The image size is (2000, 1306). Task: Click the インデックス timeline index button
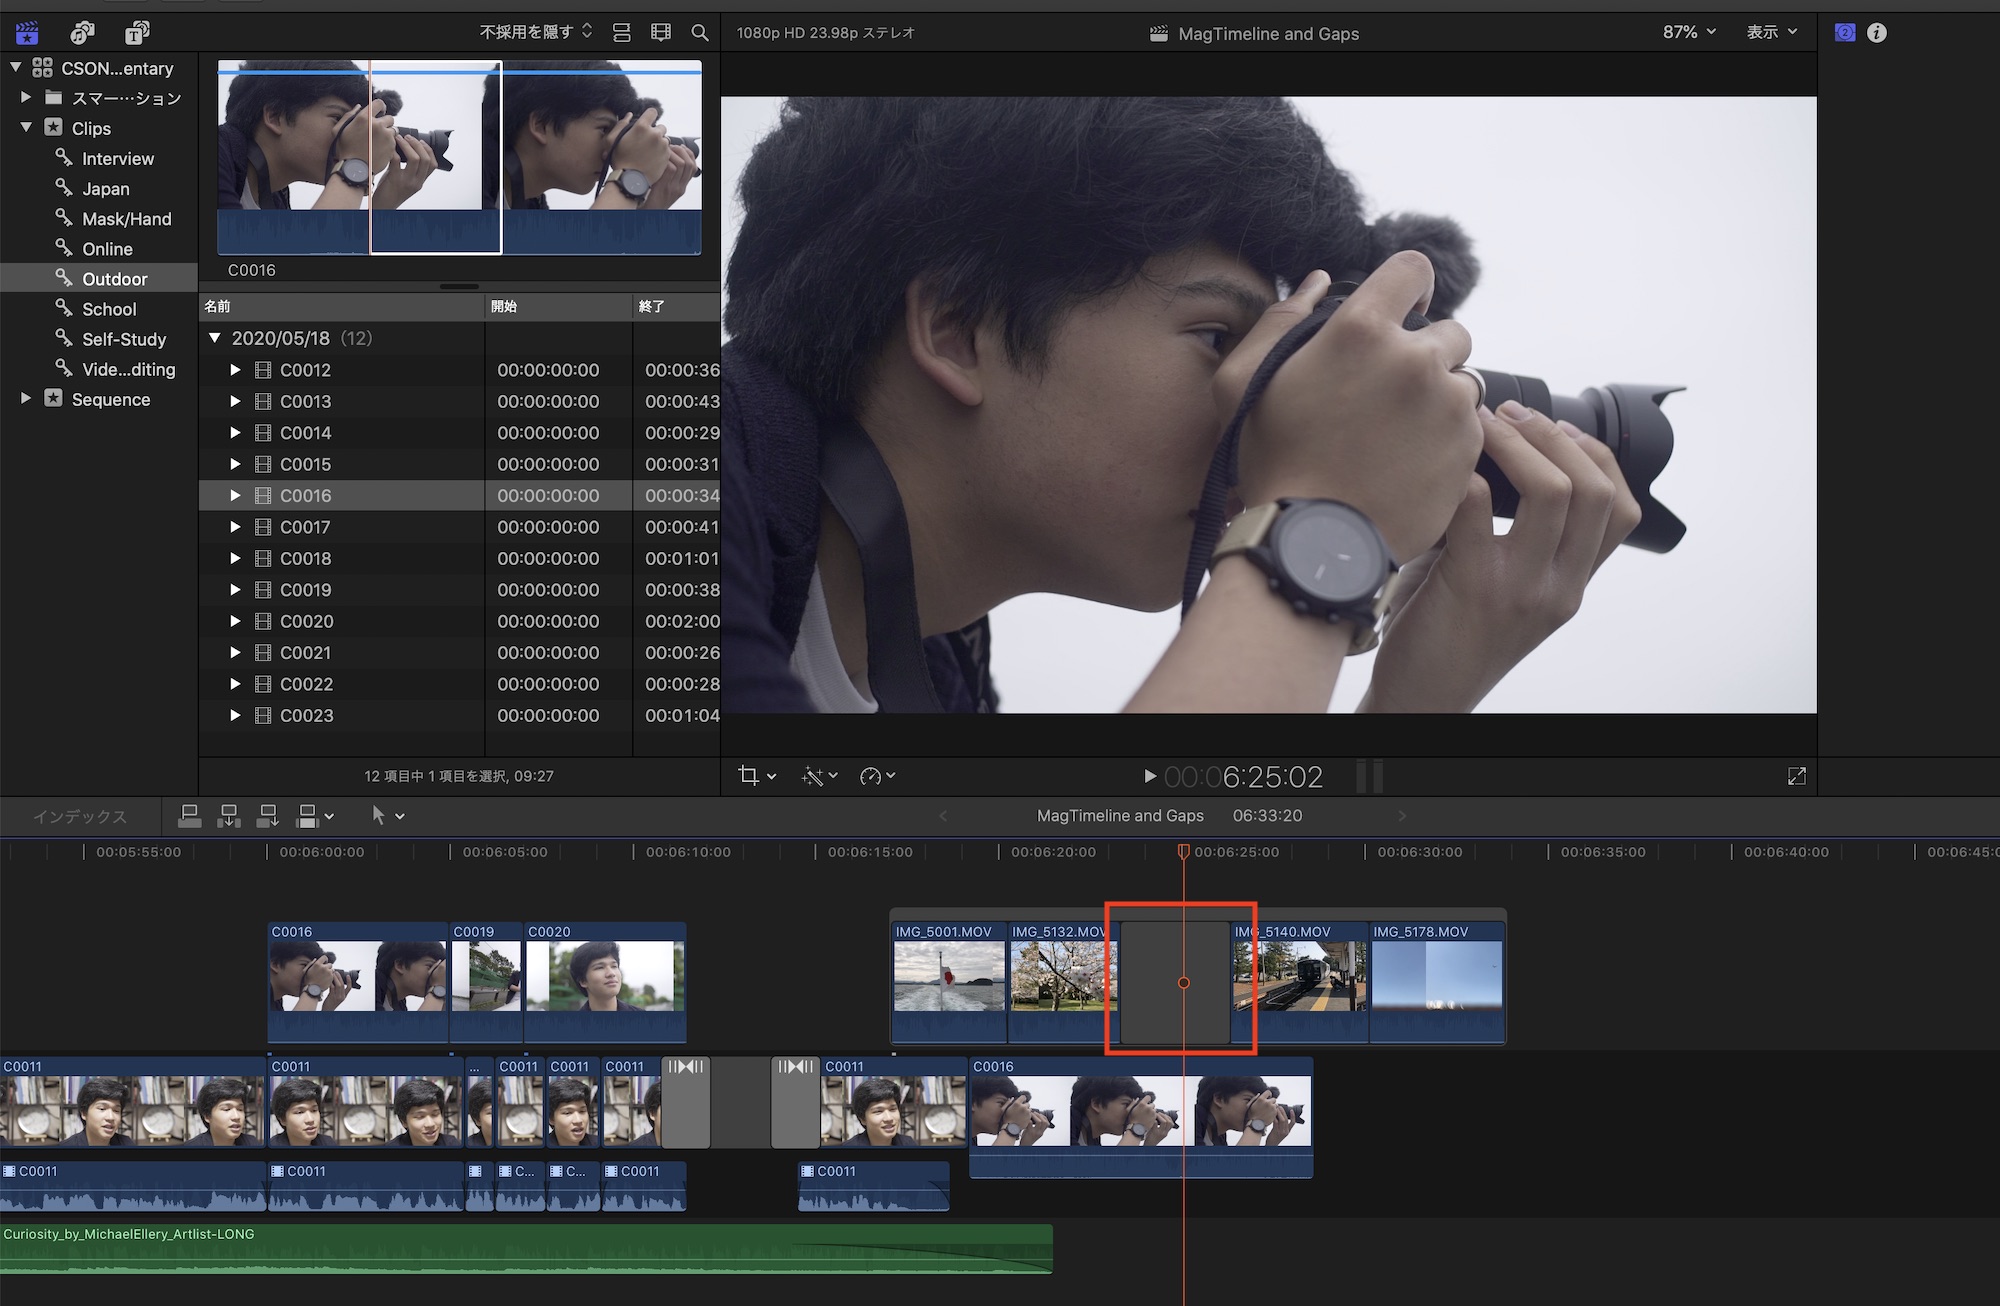click(x=80, y=816)
